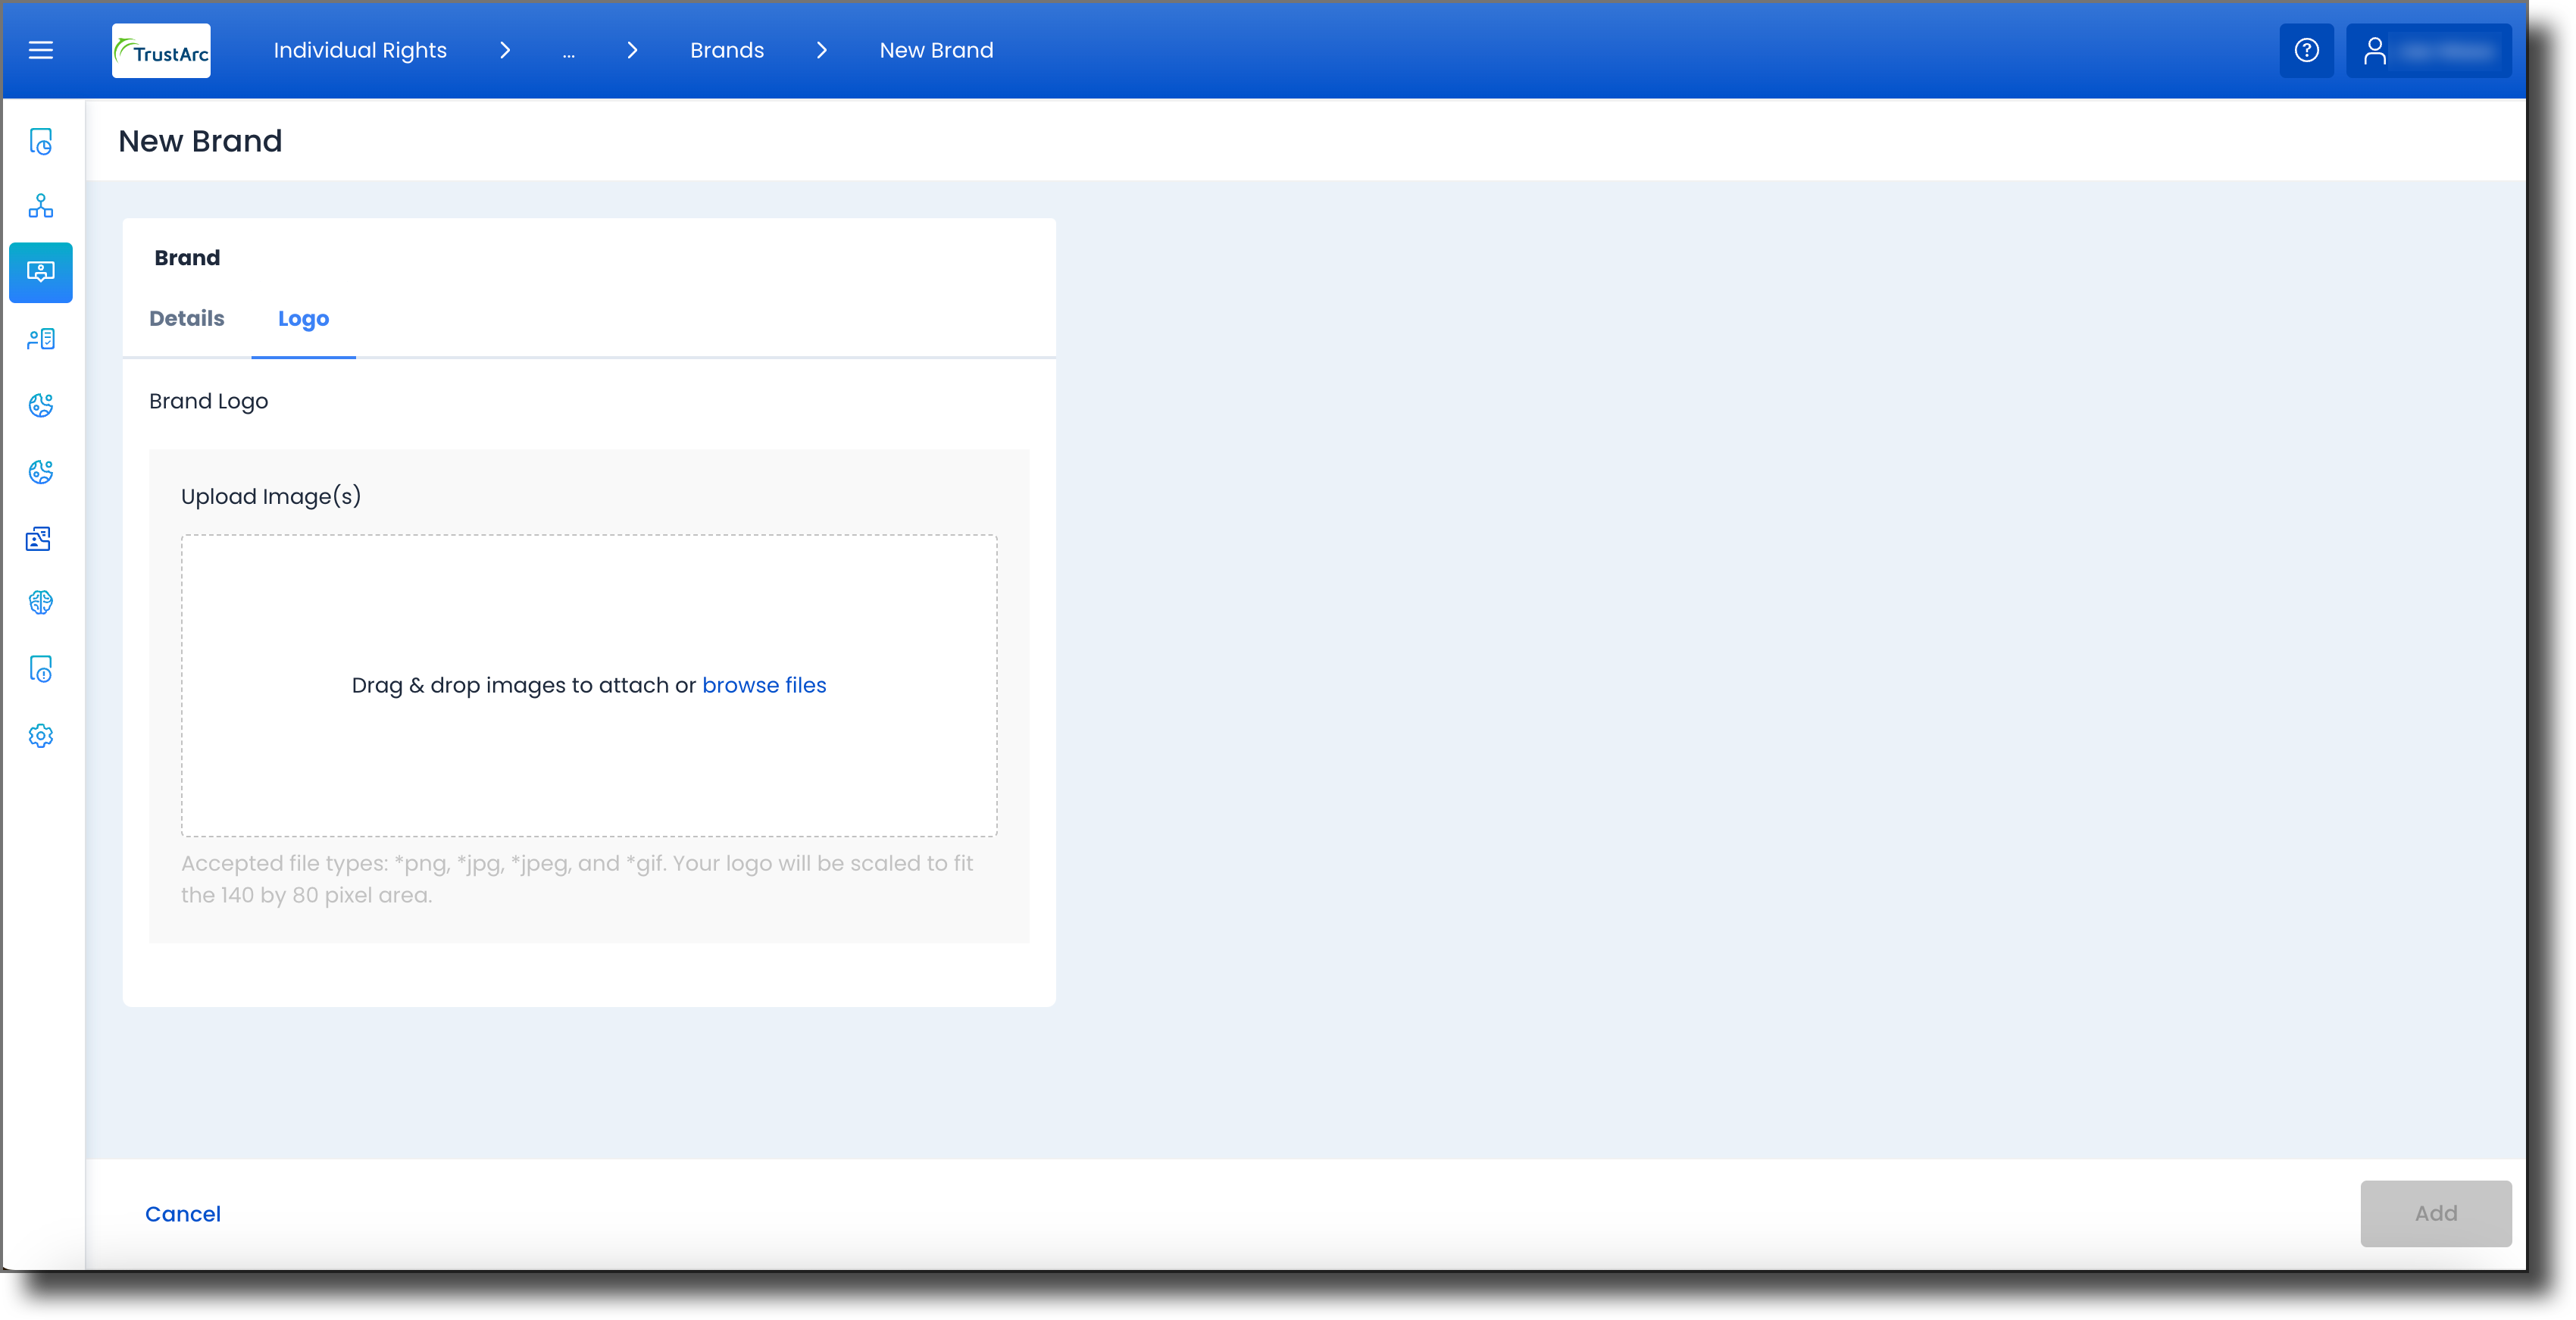Select the highlighted Individual Rights sidebar icon
This screenshot has width=2576, height=1320.
click(41, 272)
